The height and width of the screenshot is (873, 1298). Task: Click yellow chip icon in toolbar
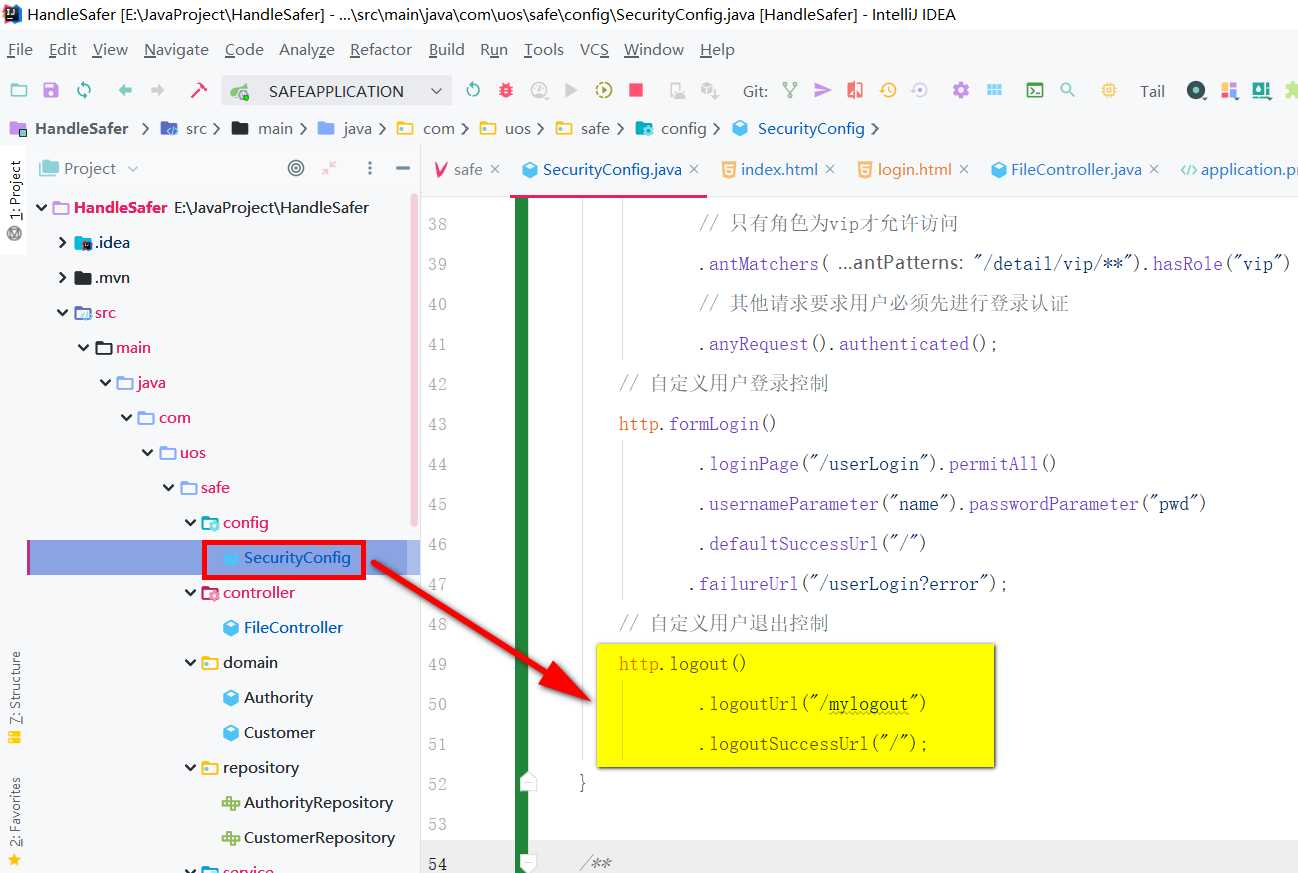coord(1108,90)
